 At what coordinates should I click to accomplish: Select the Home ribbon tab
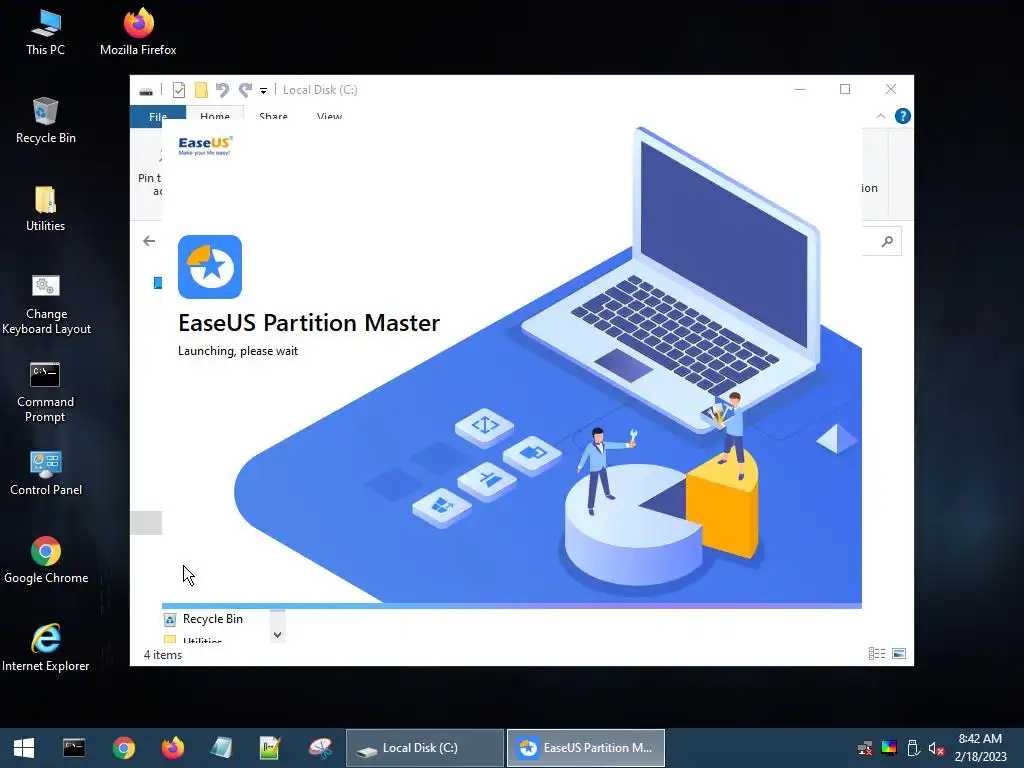point(215,117)
